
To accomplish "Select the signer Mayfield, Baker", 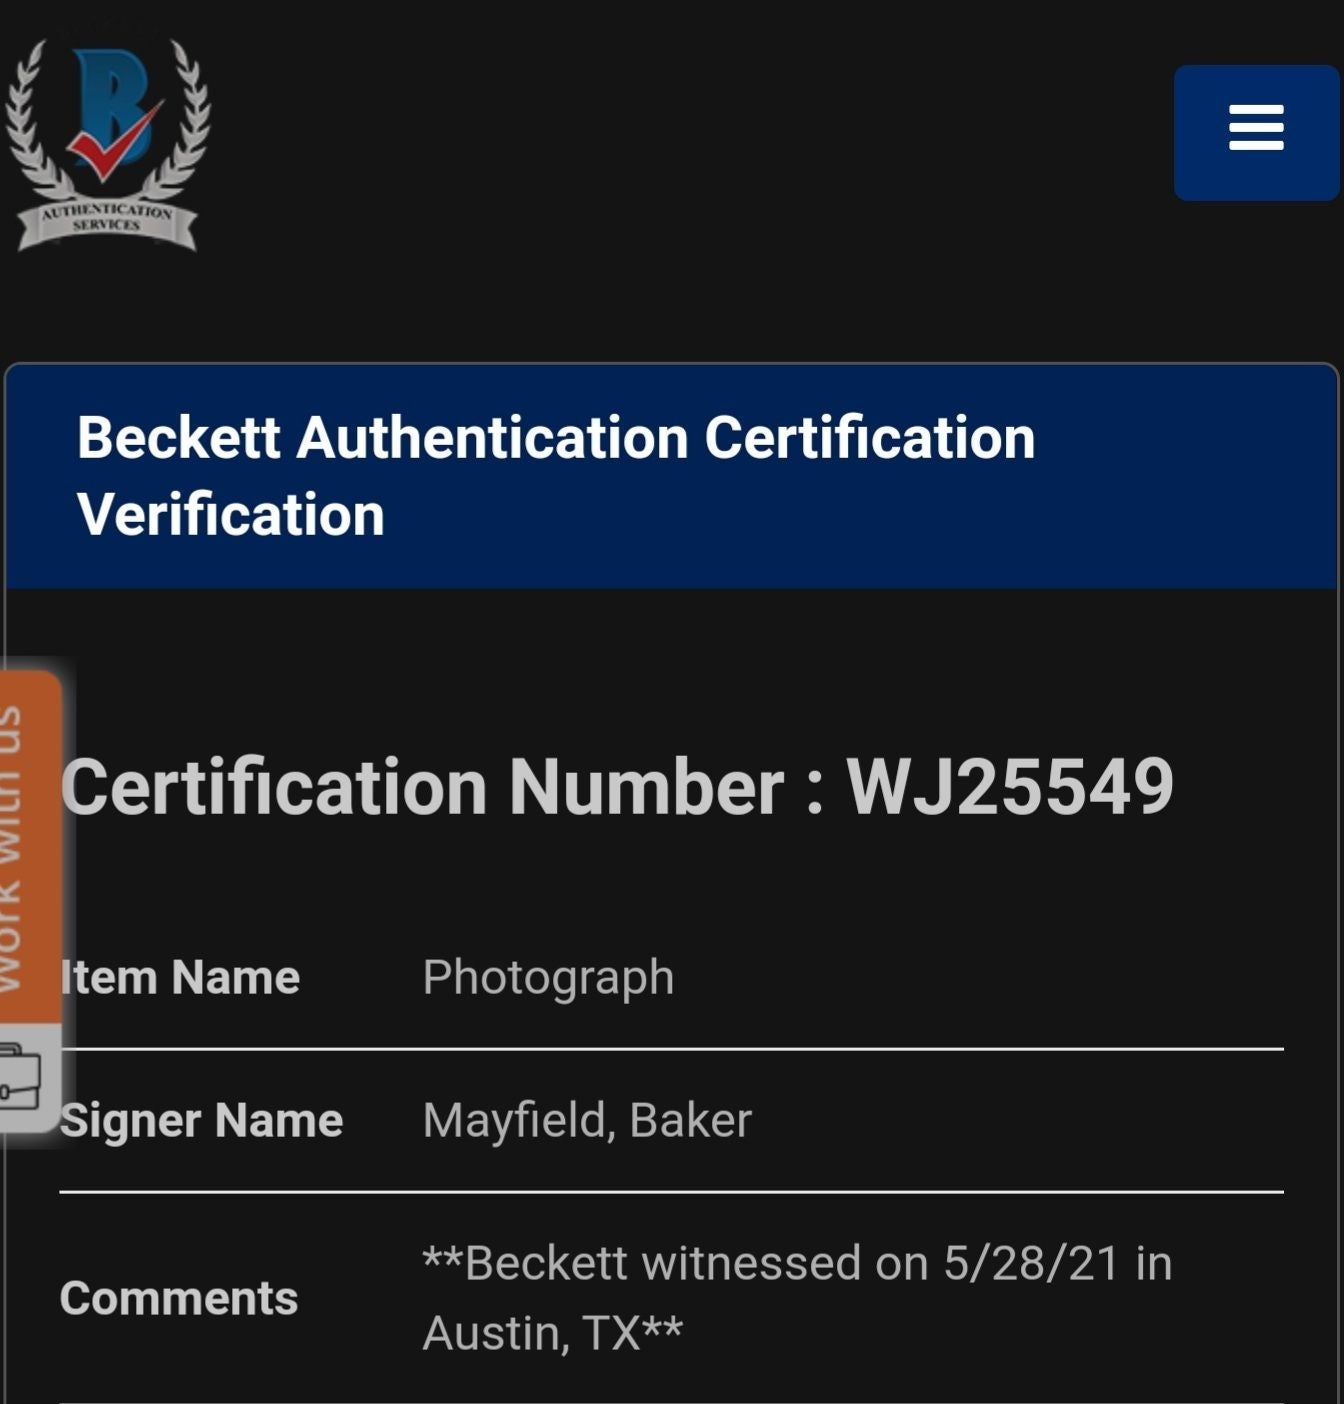I will pyautogui.click(x=587, y=1121).
